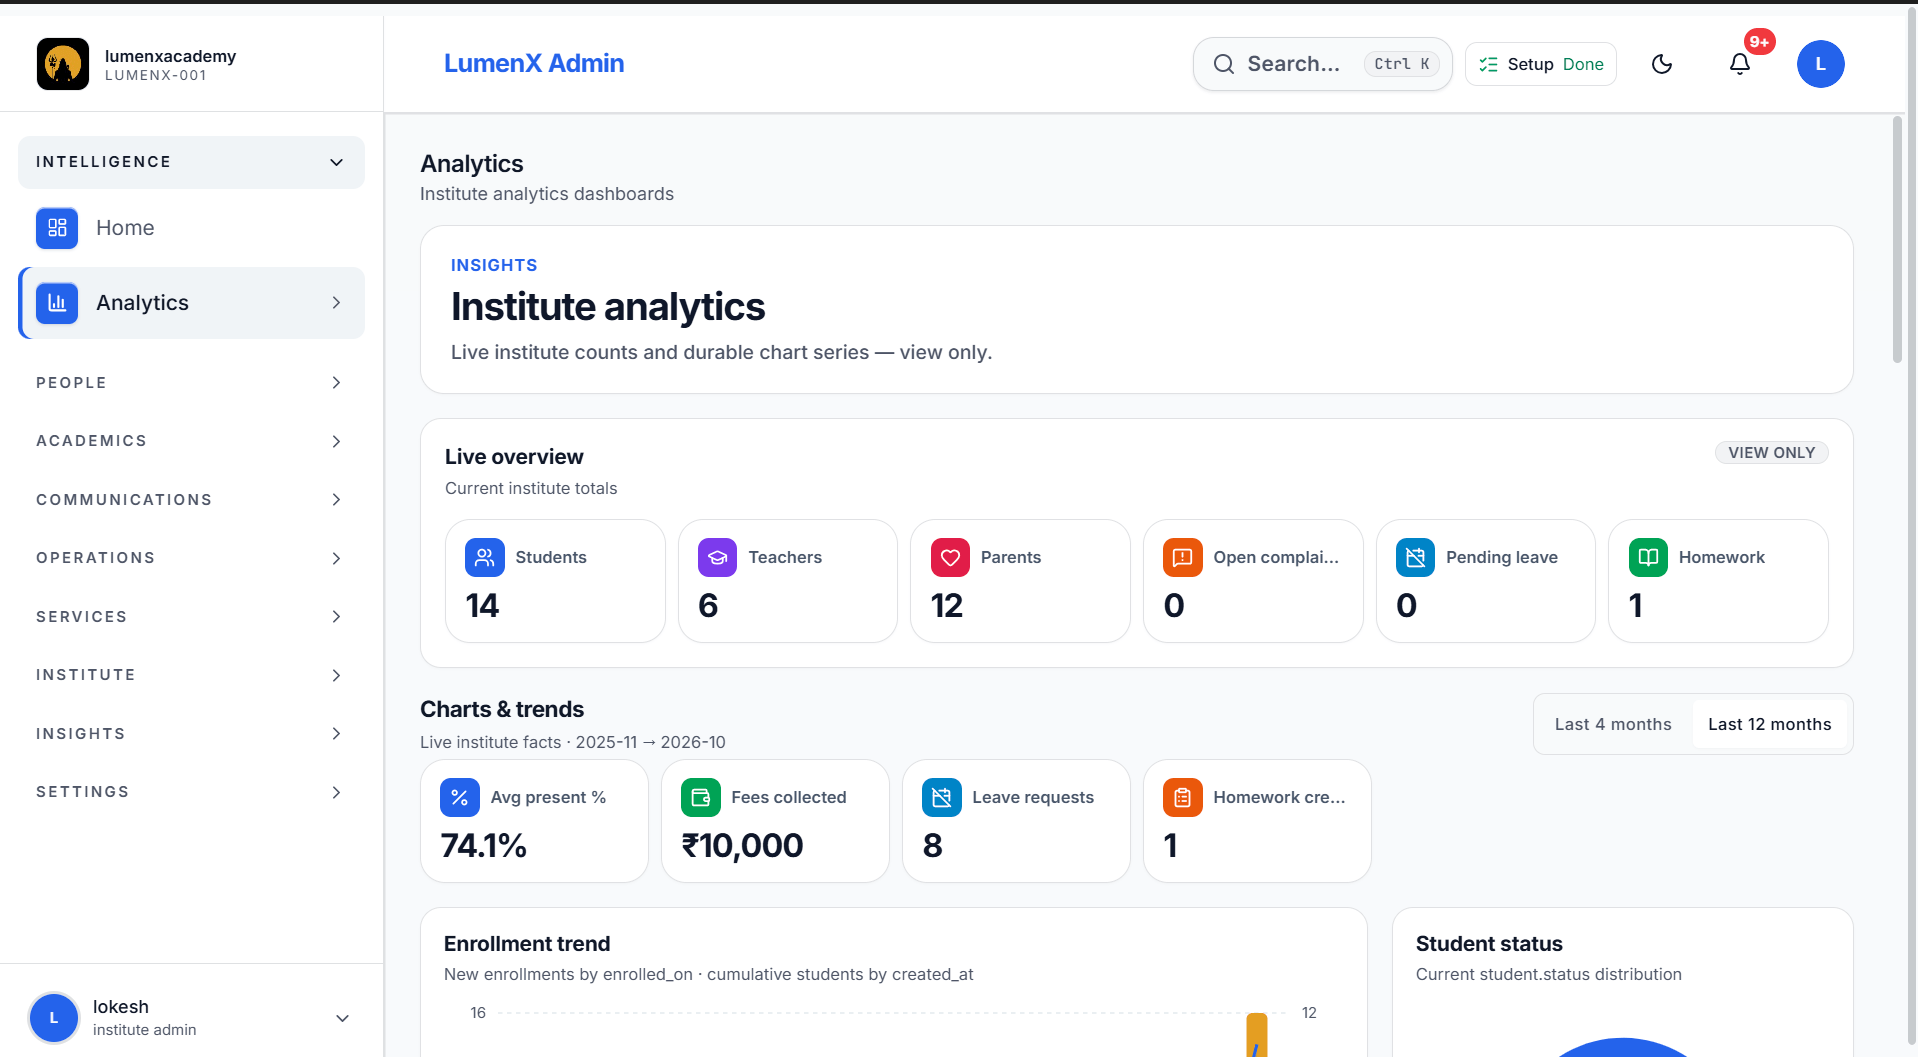Click the lumenxacademy institute logo

tap(63, 64)
